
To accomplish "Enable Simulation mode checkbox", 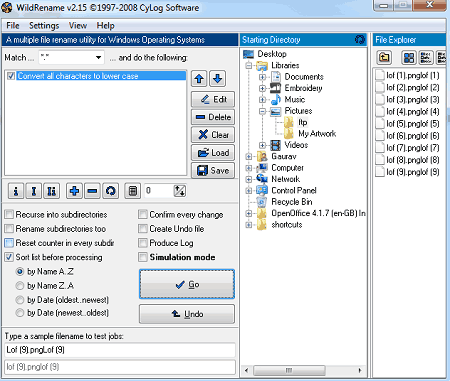I will 143,257.
